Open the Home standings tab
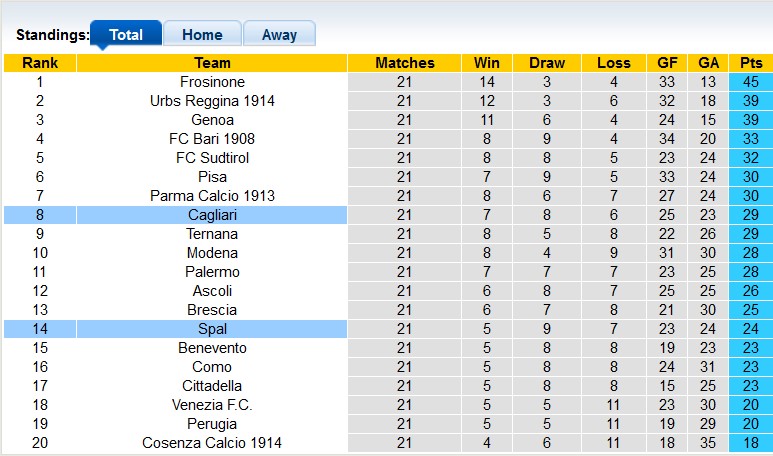The width and height of the screenshot is (773, 456). pyautogui.click(x=202, y=34)
